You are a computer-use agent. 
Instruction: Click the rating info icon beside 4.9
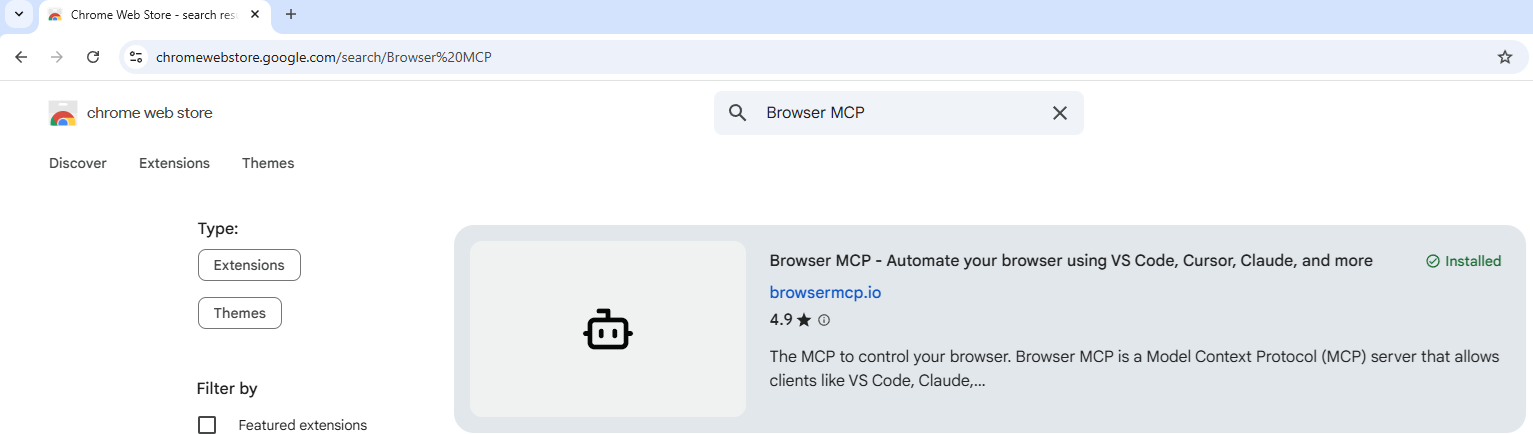[x=824, y=320]
